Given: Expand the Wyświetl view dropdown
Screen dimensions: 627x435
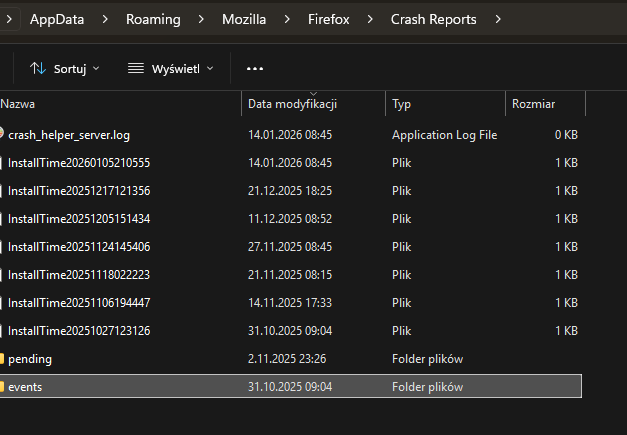Looking at the screenshot, I should click(x=210, y=68).
